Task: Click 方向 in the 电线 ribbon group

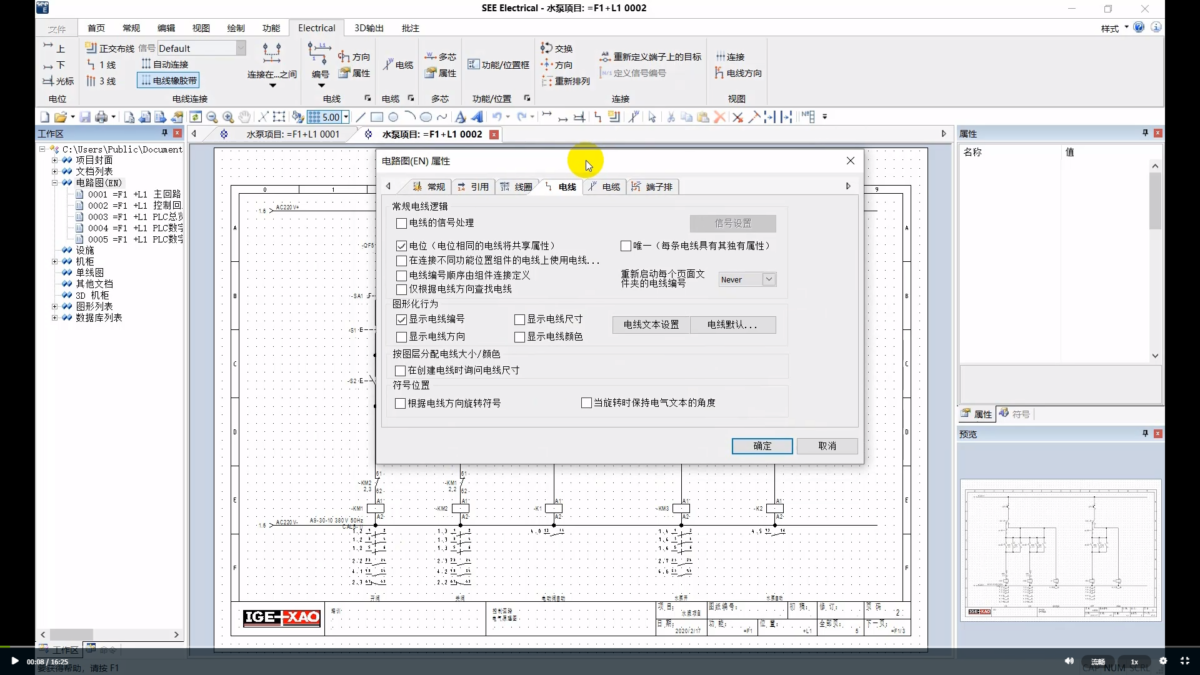Action: click(354, 57)
